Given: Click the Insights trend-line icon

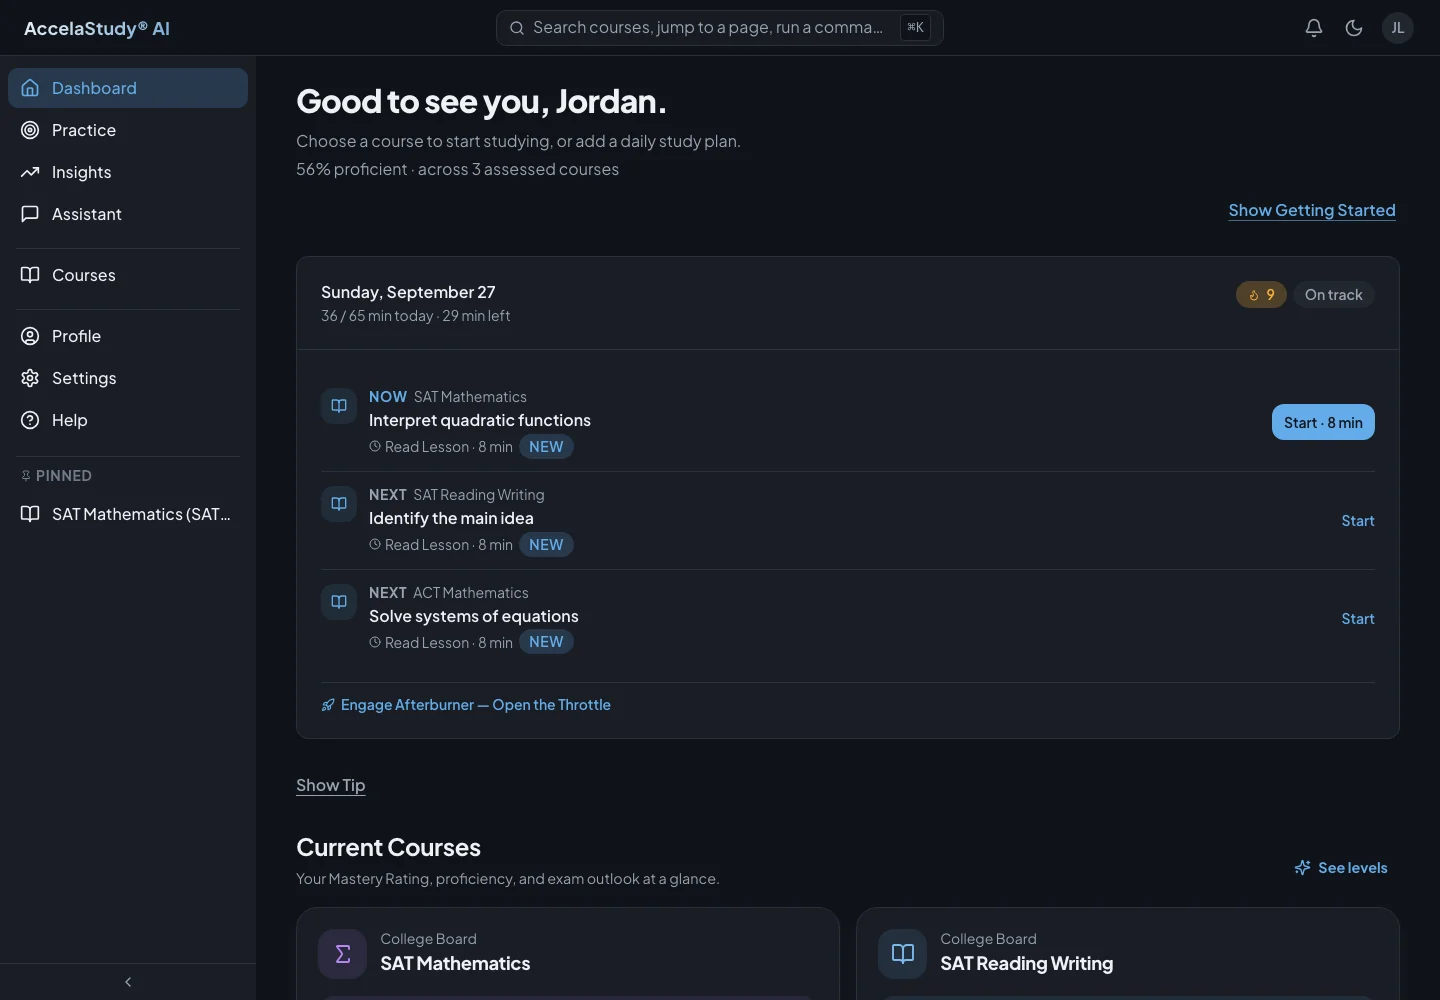Looking at the screenshot, I should [x=30, y=172].
